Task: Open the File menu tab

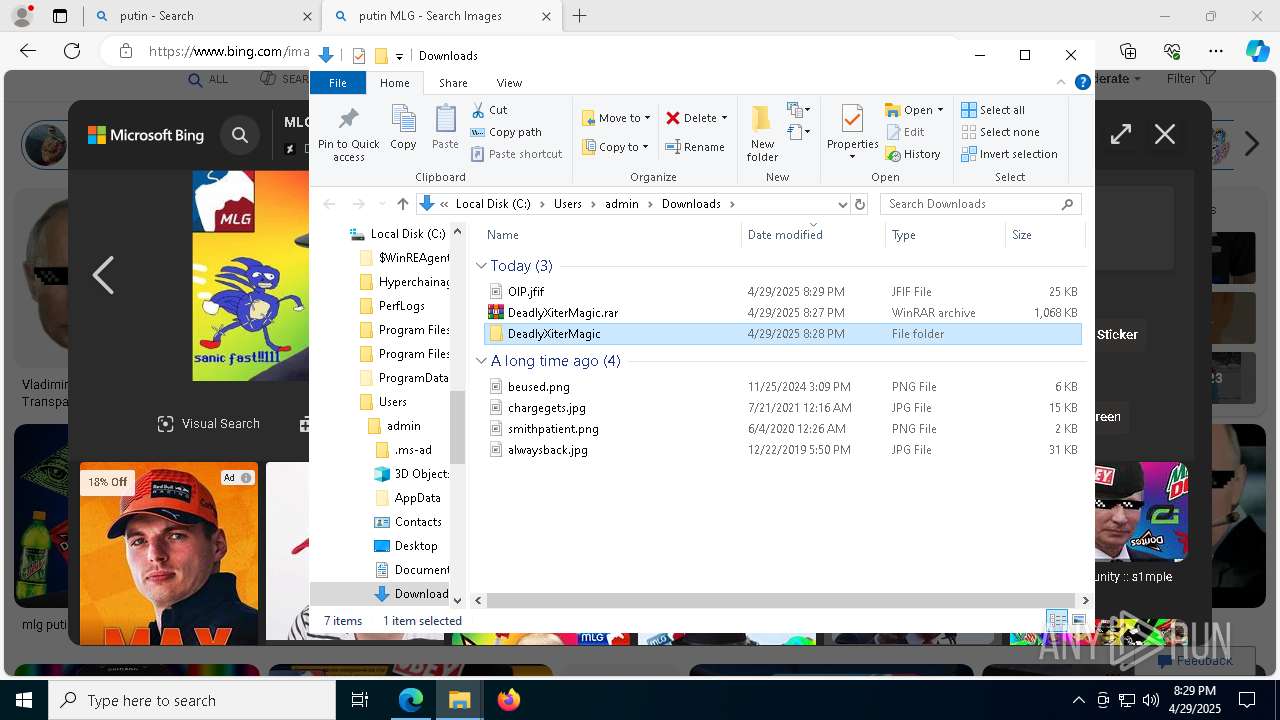Action: (x=338, y=83)
